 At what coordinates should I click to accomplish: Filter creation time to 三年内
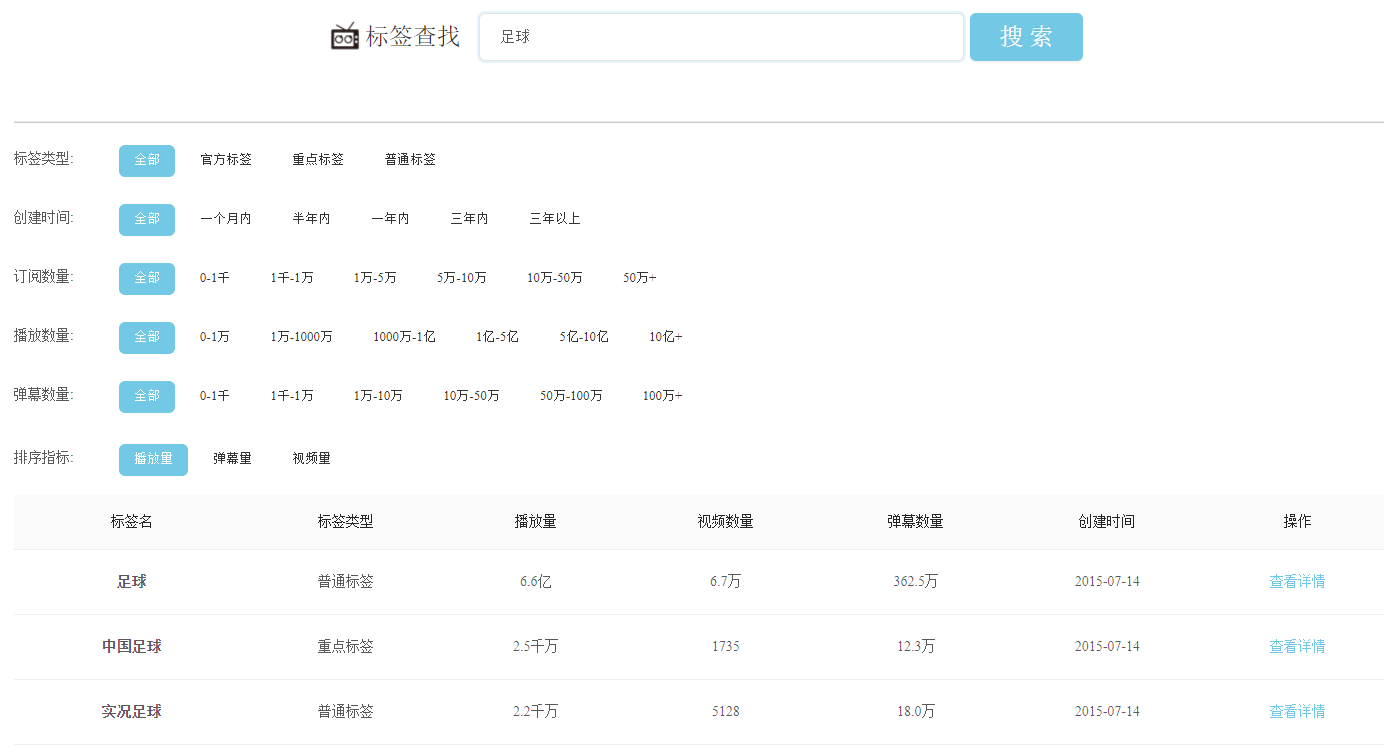[469, 219]
